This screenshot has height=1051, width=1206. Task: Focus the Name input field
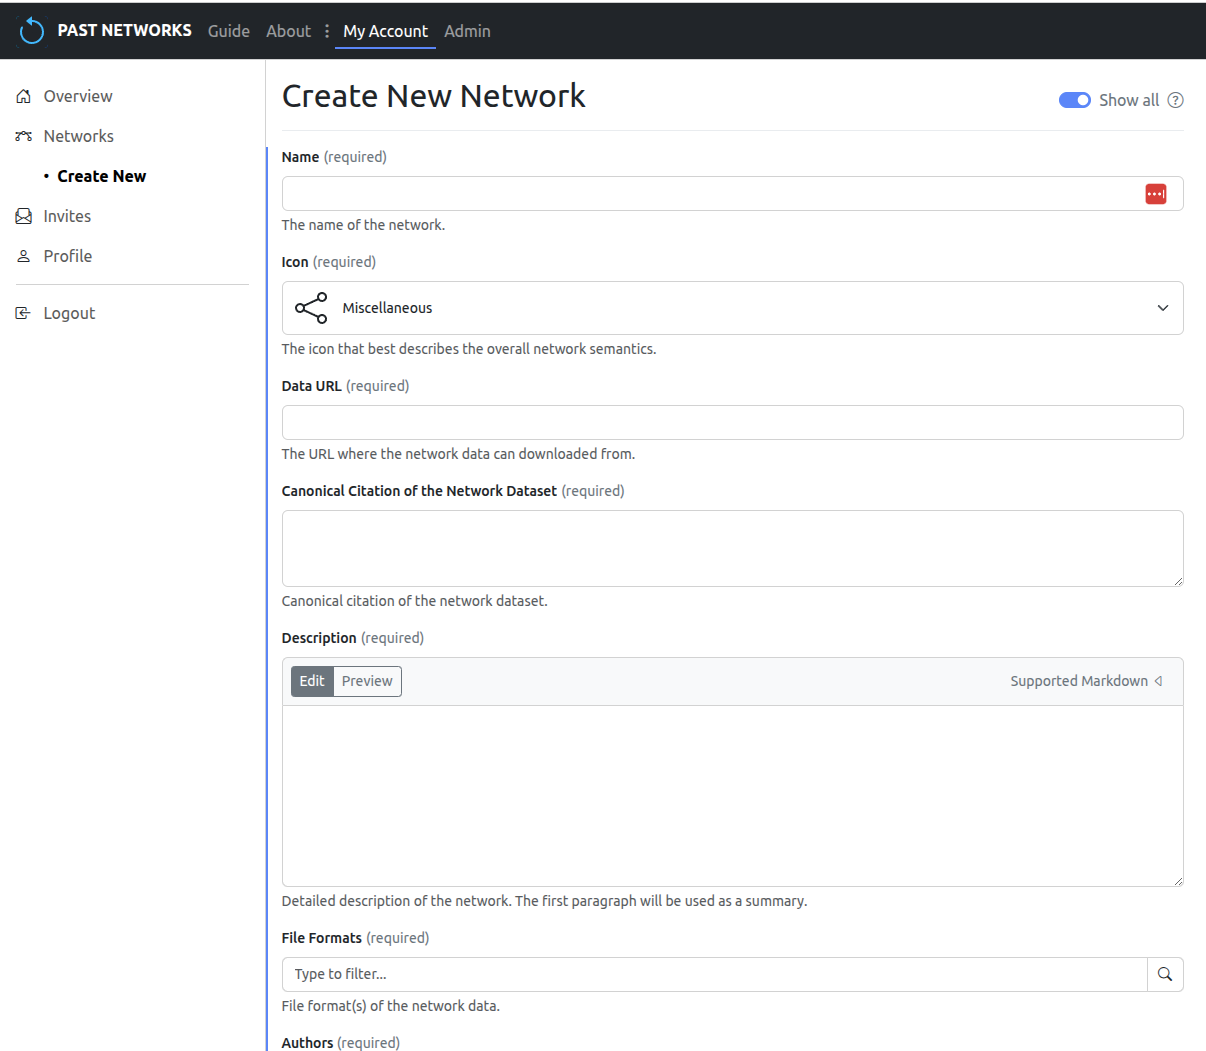pyautogui.click(x=732, y=194)
